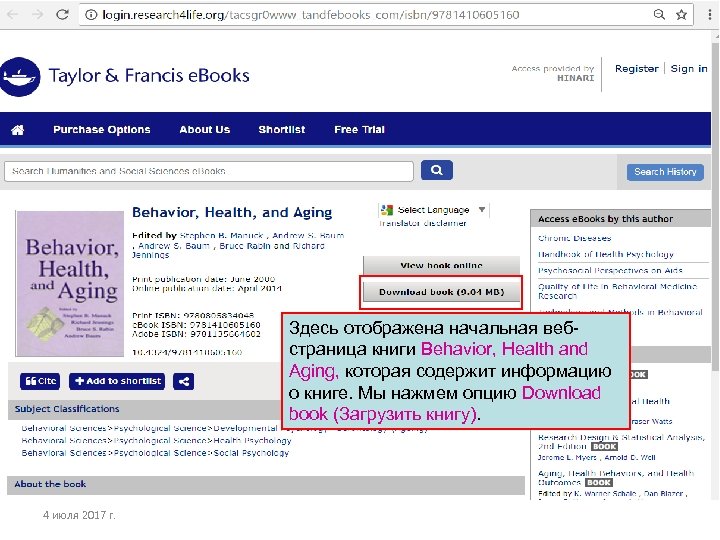Click editor Bruce Rabin link
The width and height of the screenshot is (720, 540).
[x=244, y=246]
